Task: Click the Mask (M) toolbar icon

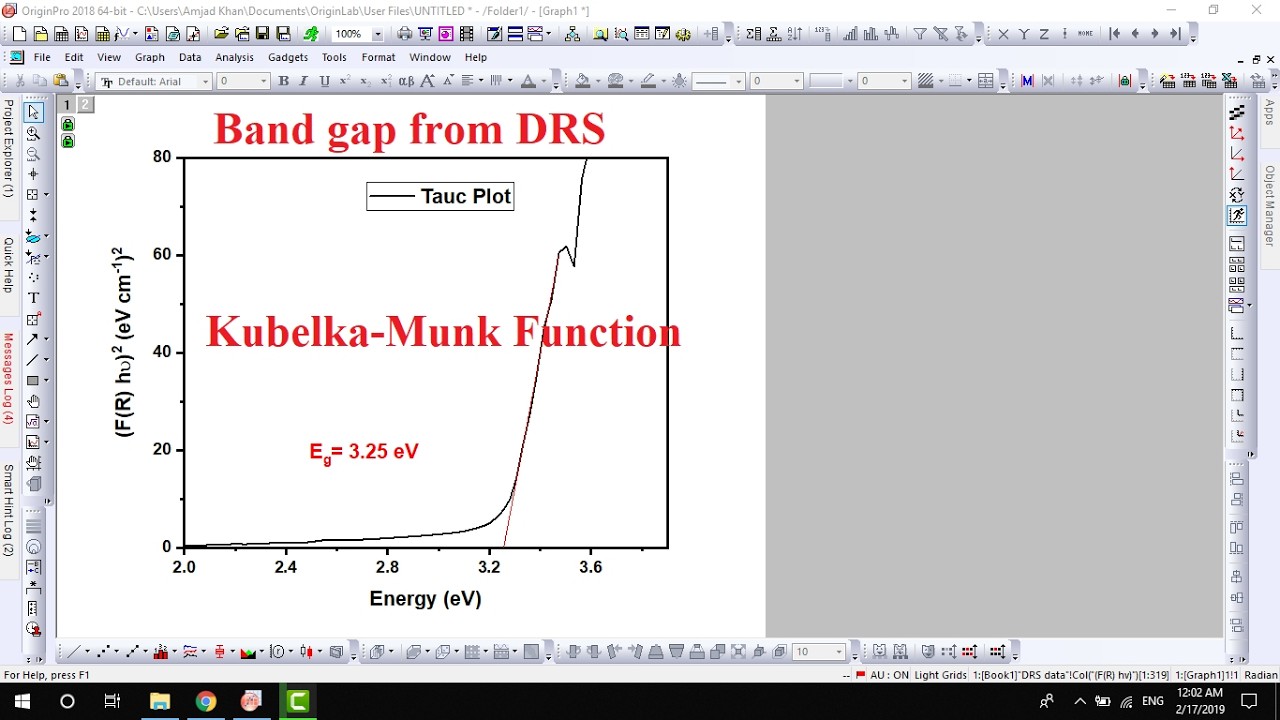Action: point(1027,81)
